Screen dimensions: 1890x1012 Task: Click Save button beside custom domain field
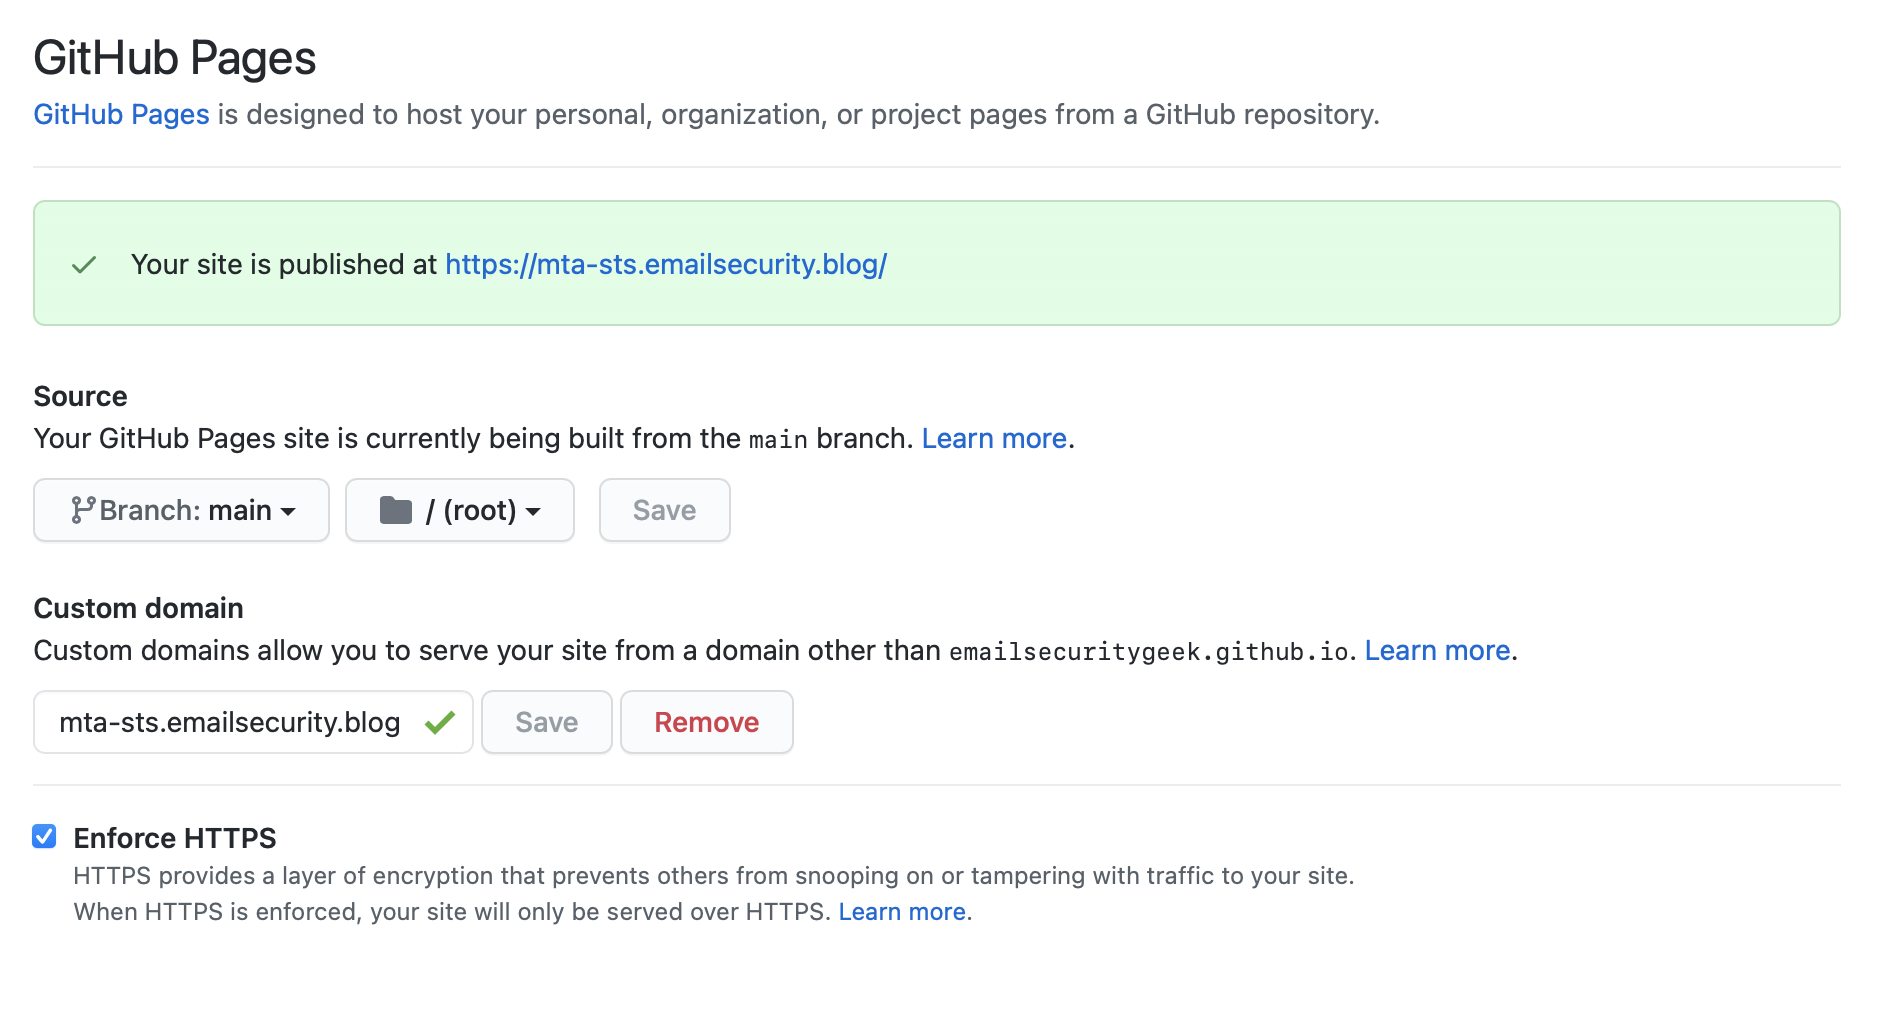tap(547, 722)
